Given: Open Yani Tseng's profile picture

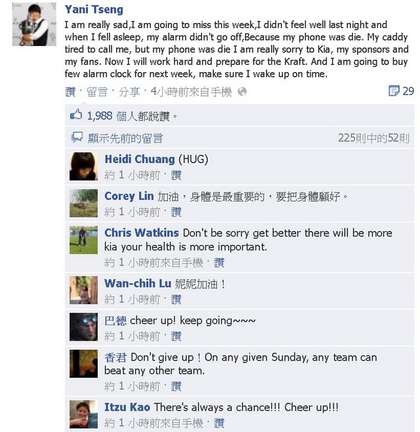Looking at the screenshot, I should tap(34, 24).
